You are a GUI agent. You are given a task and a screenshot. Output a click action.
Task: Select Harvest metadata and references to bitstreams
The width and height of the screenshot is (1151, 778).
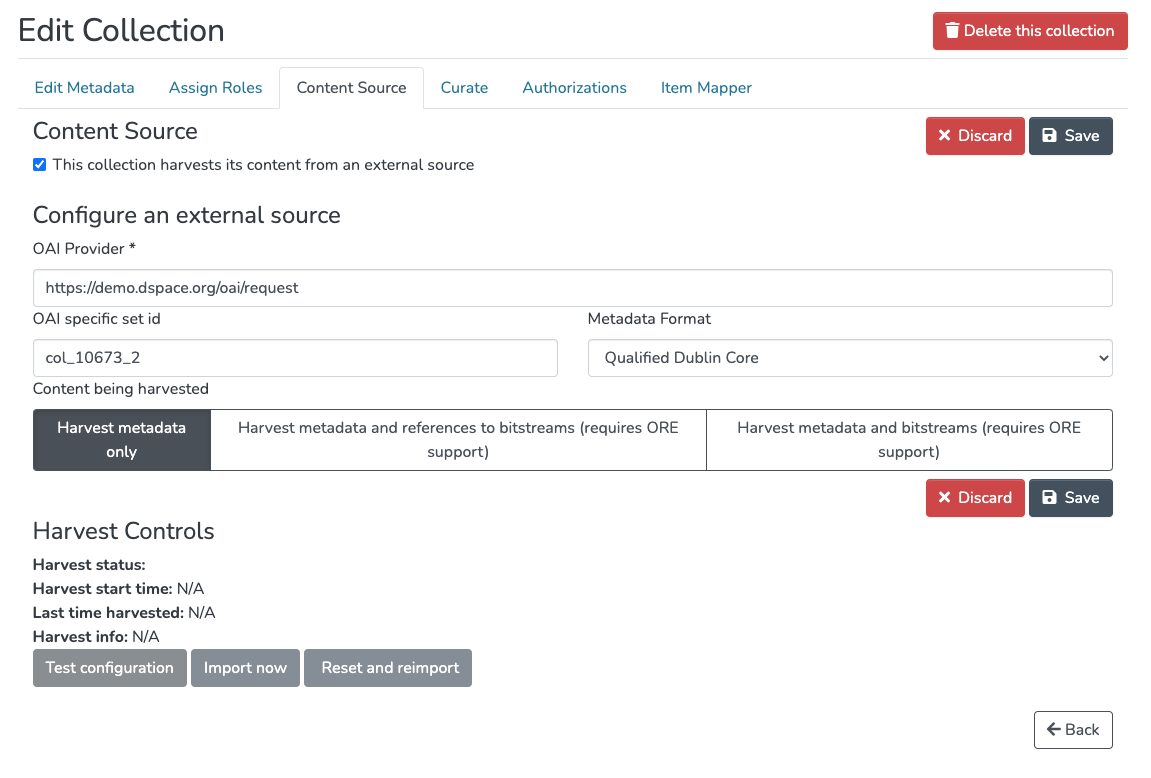tap(458, 440)
